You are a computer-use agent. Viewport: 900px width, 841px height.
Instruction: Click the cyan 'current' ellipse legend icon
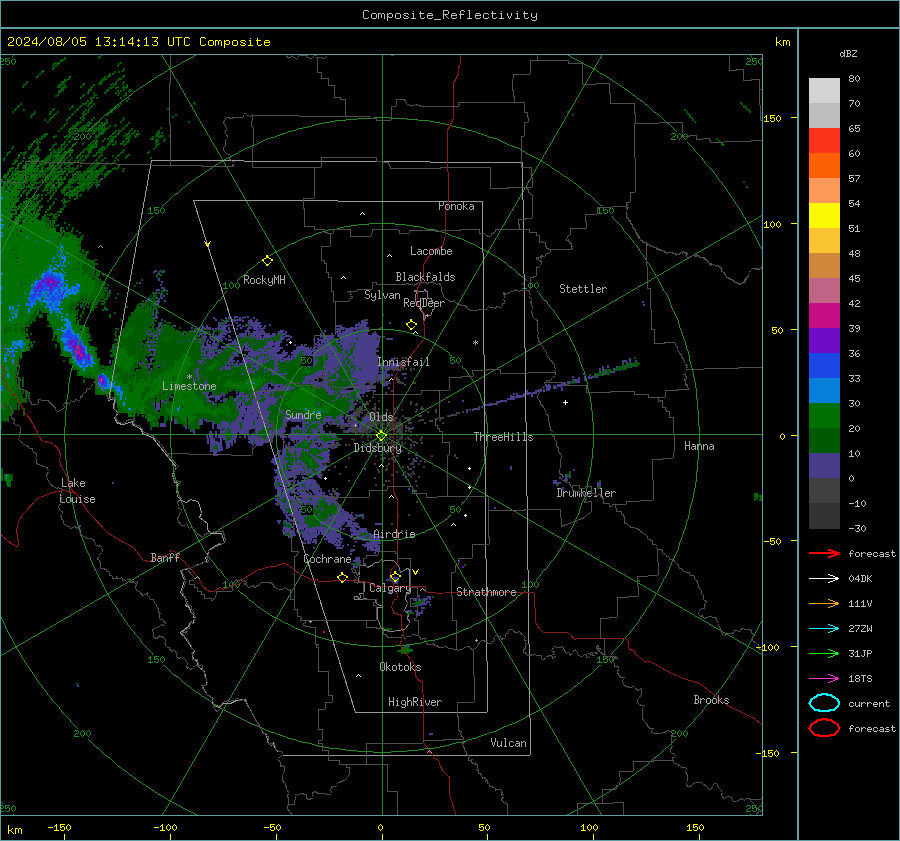point(824,703)
